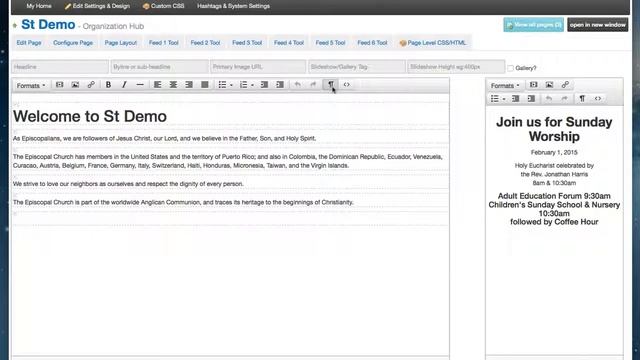640x360 pixels.
Task: Align text left in main editor
Action: [x=157, y=85]
